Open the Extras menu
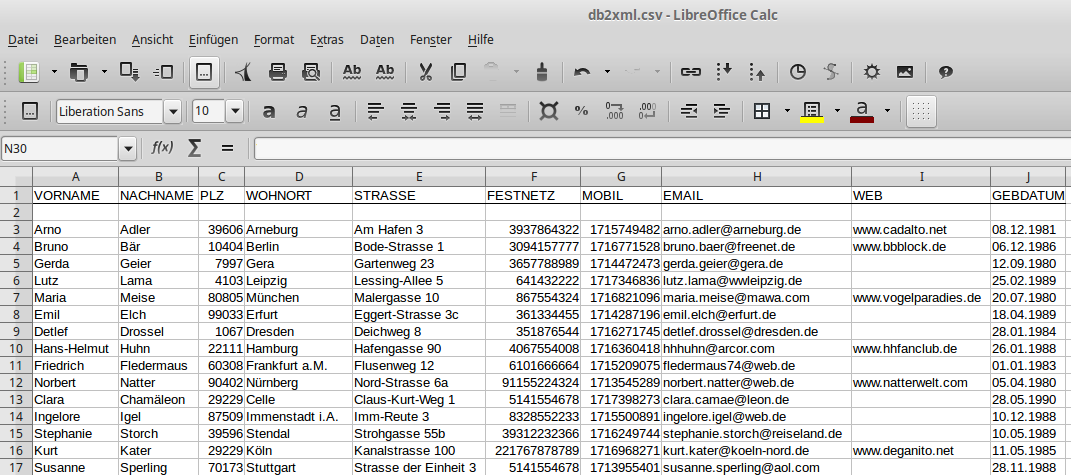 [327, 40]
